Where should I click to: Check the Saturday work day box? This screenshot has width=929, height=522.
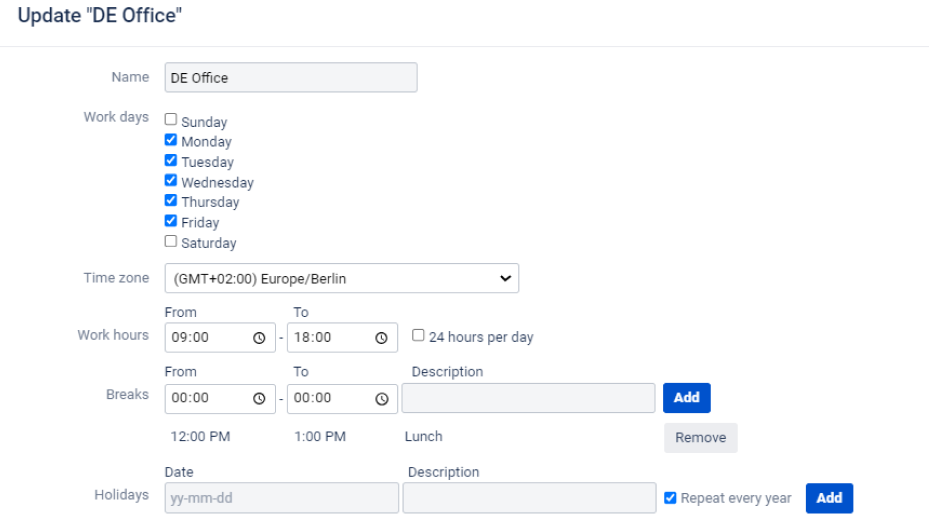click(171, 242)
